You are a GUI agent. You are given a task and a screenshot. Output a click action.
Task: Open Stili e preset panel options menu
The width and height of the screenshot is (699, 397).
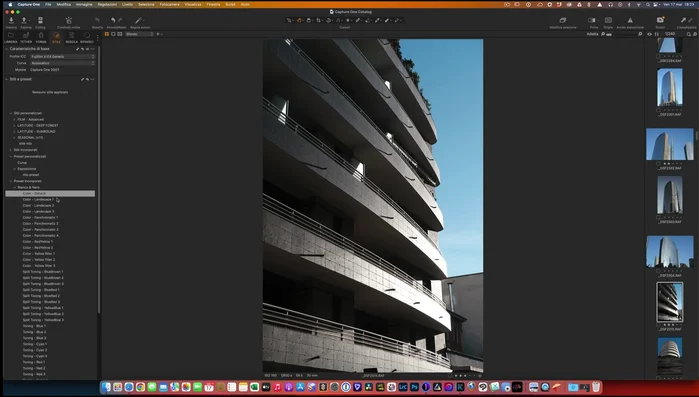coord(93,79)
